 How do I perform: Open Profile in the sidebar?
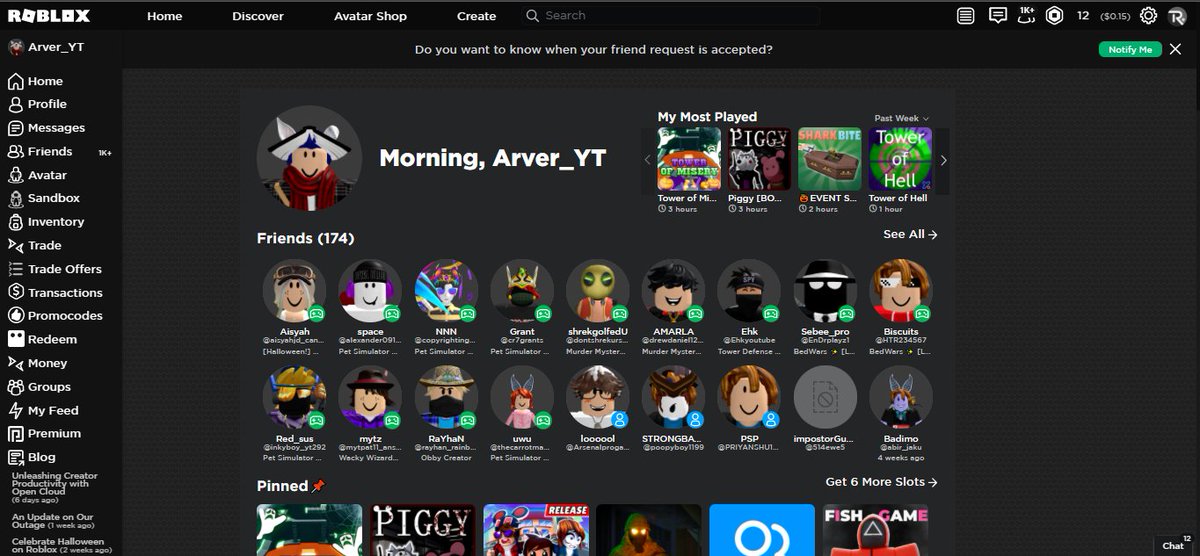click(x=38, y=104)
